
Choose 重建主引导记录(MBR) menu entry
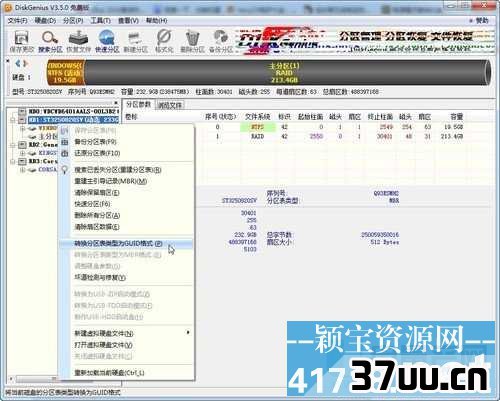tap(127, 181)
